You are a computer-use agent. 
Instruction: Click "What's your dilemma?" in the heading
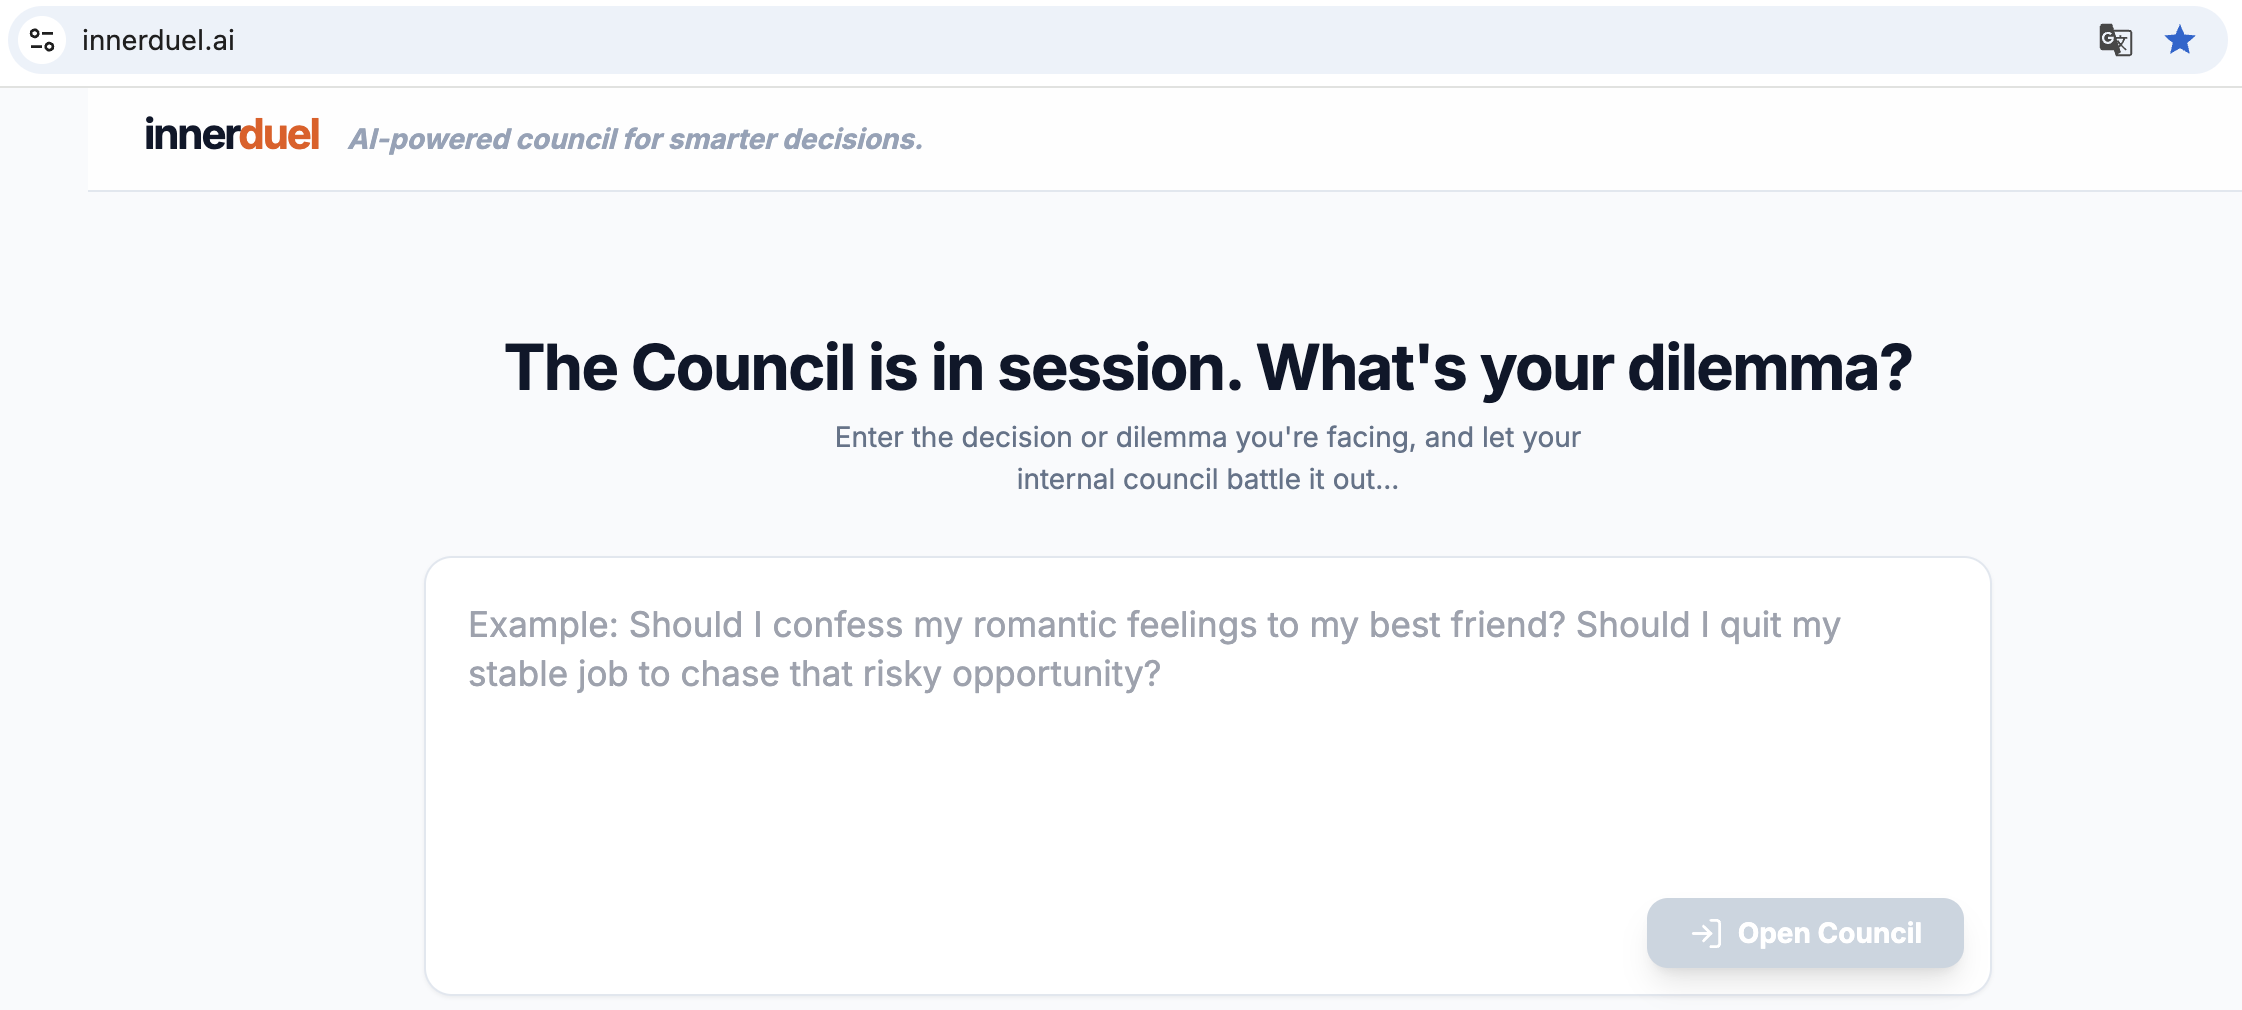click(x=1584, y=367)
